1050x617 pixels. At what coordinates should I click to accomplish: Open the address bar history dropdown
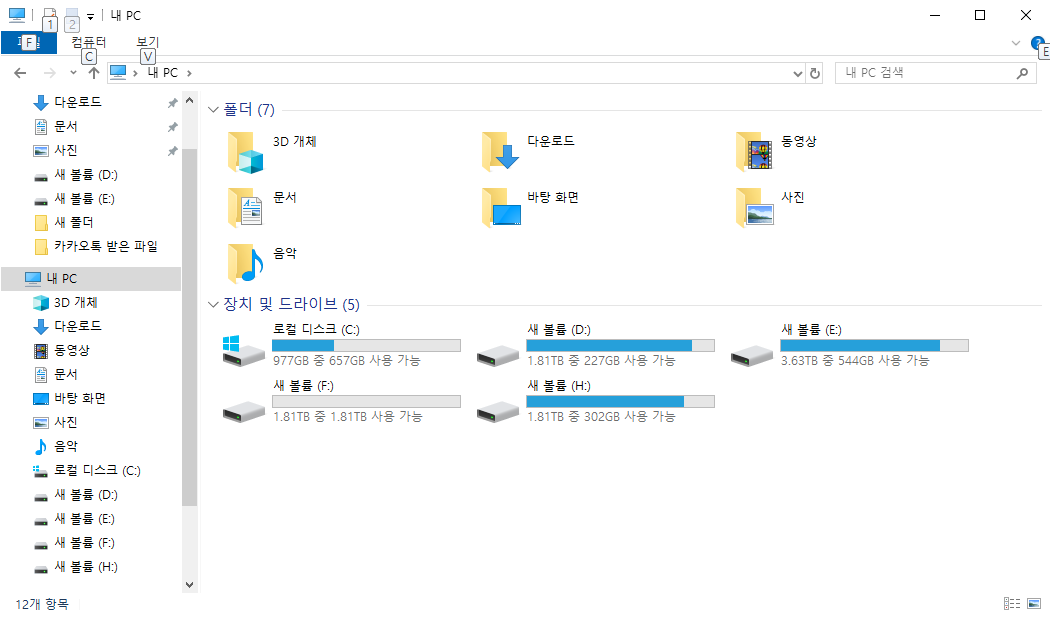797,73
